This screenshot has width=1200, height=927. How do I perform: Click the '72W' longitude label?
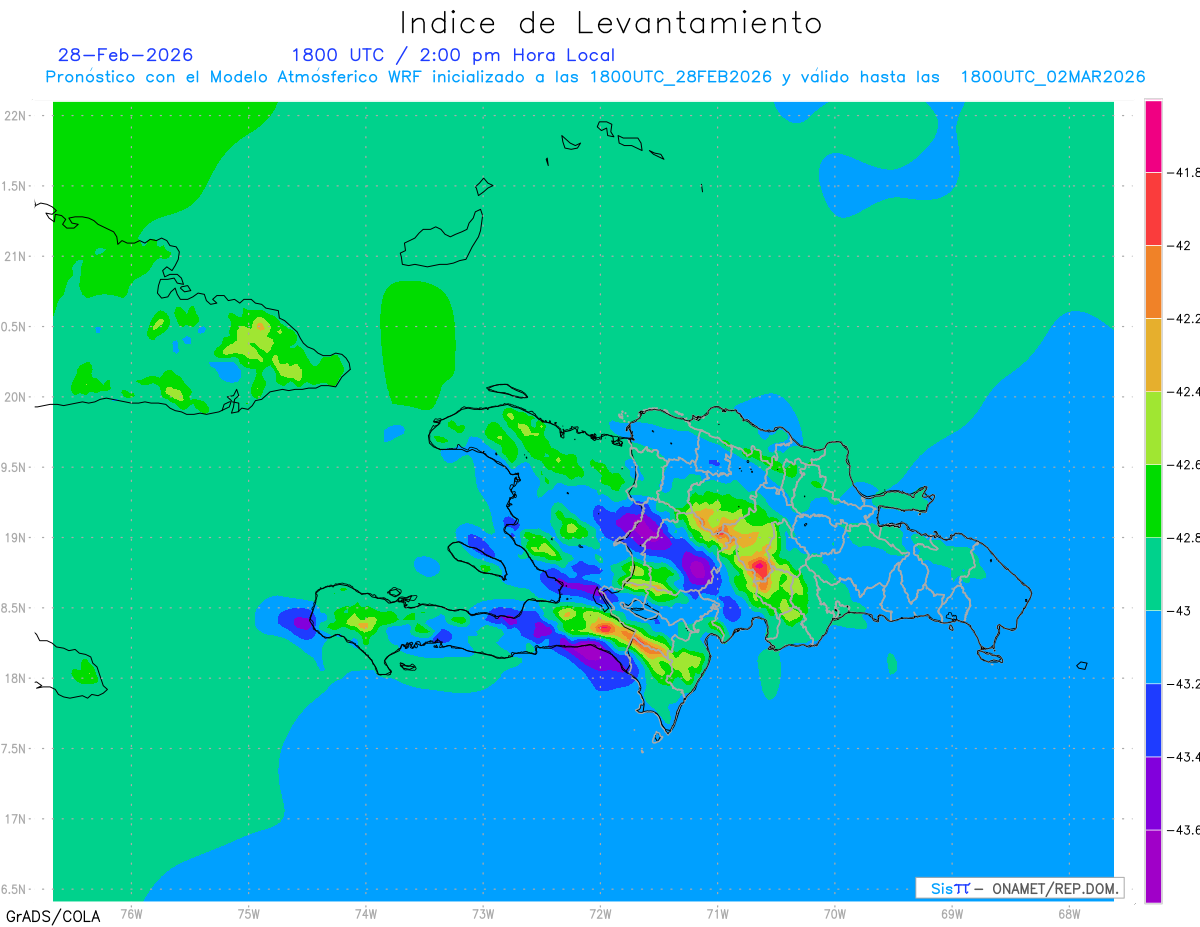[600, 913]
